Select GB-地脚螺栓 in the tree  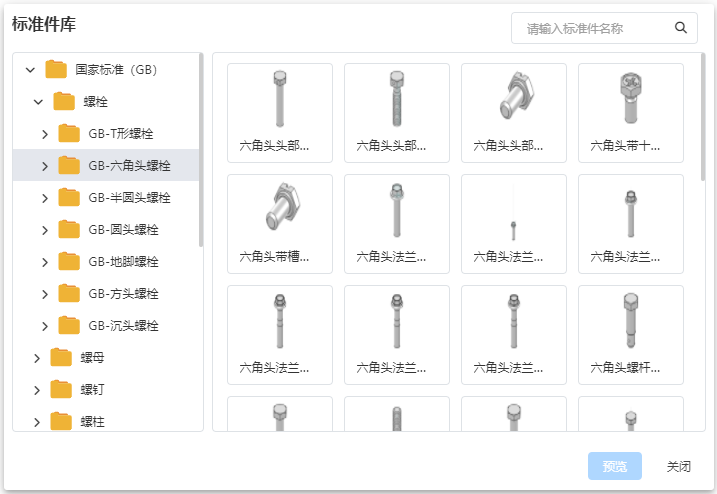click(123, 262)
